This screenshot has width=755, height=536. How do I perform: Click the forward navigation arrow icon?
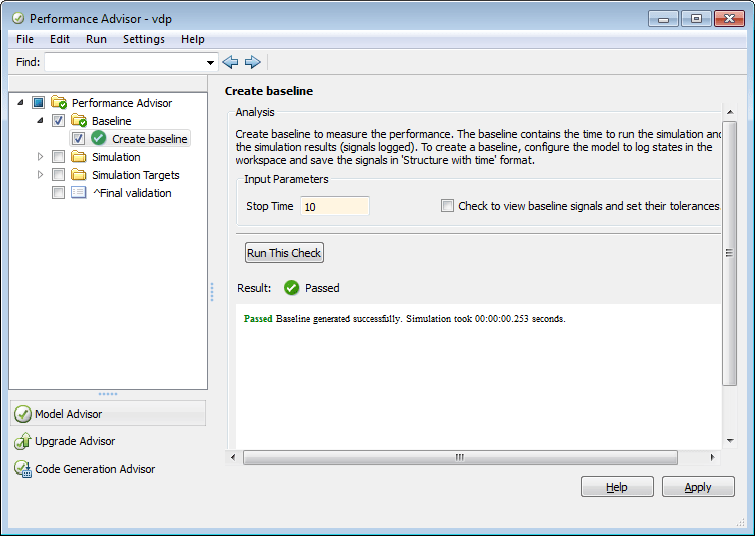point(253,62)
